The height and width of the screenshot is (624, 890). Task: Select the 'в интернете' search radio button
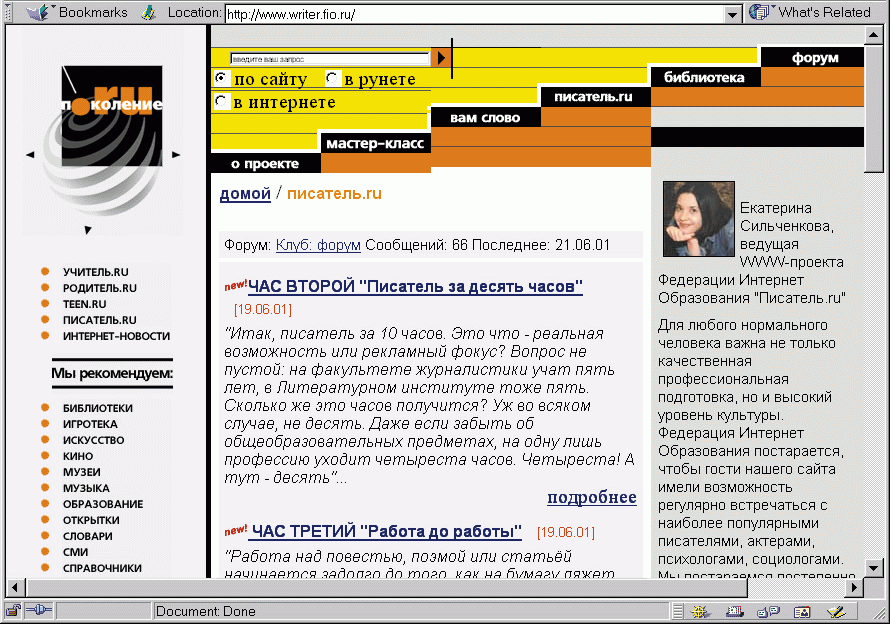click(221, 101)
